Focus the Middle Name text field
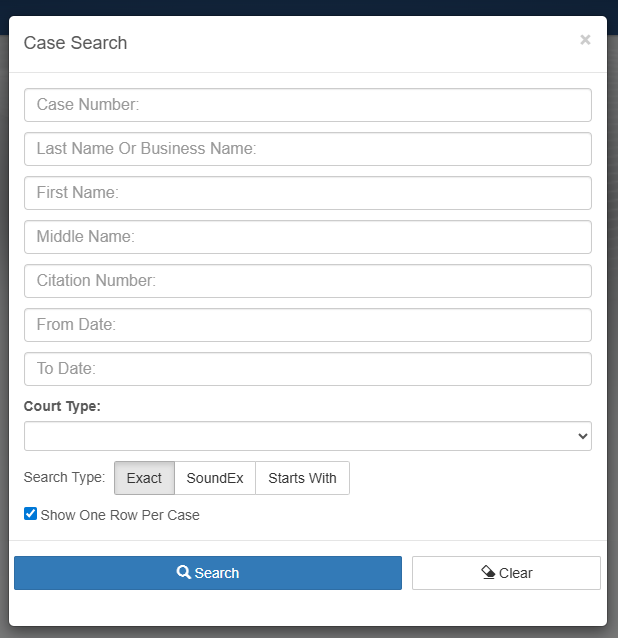 coord(307,237)
